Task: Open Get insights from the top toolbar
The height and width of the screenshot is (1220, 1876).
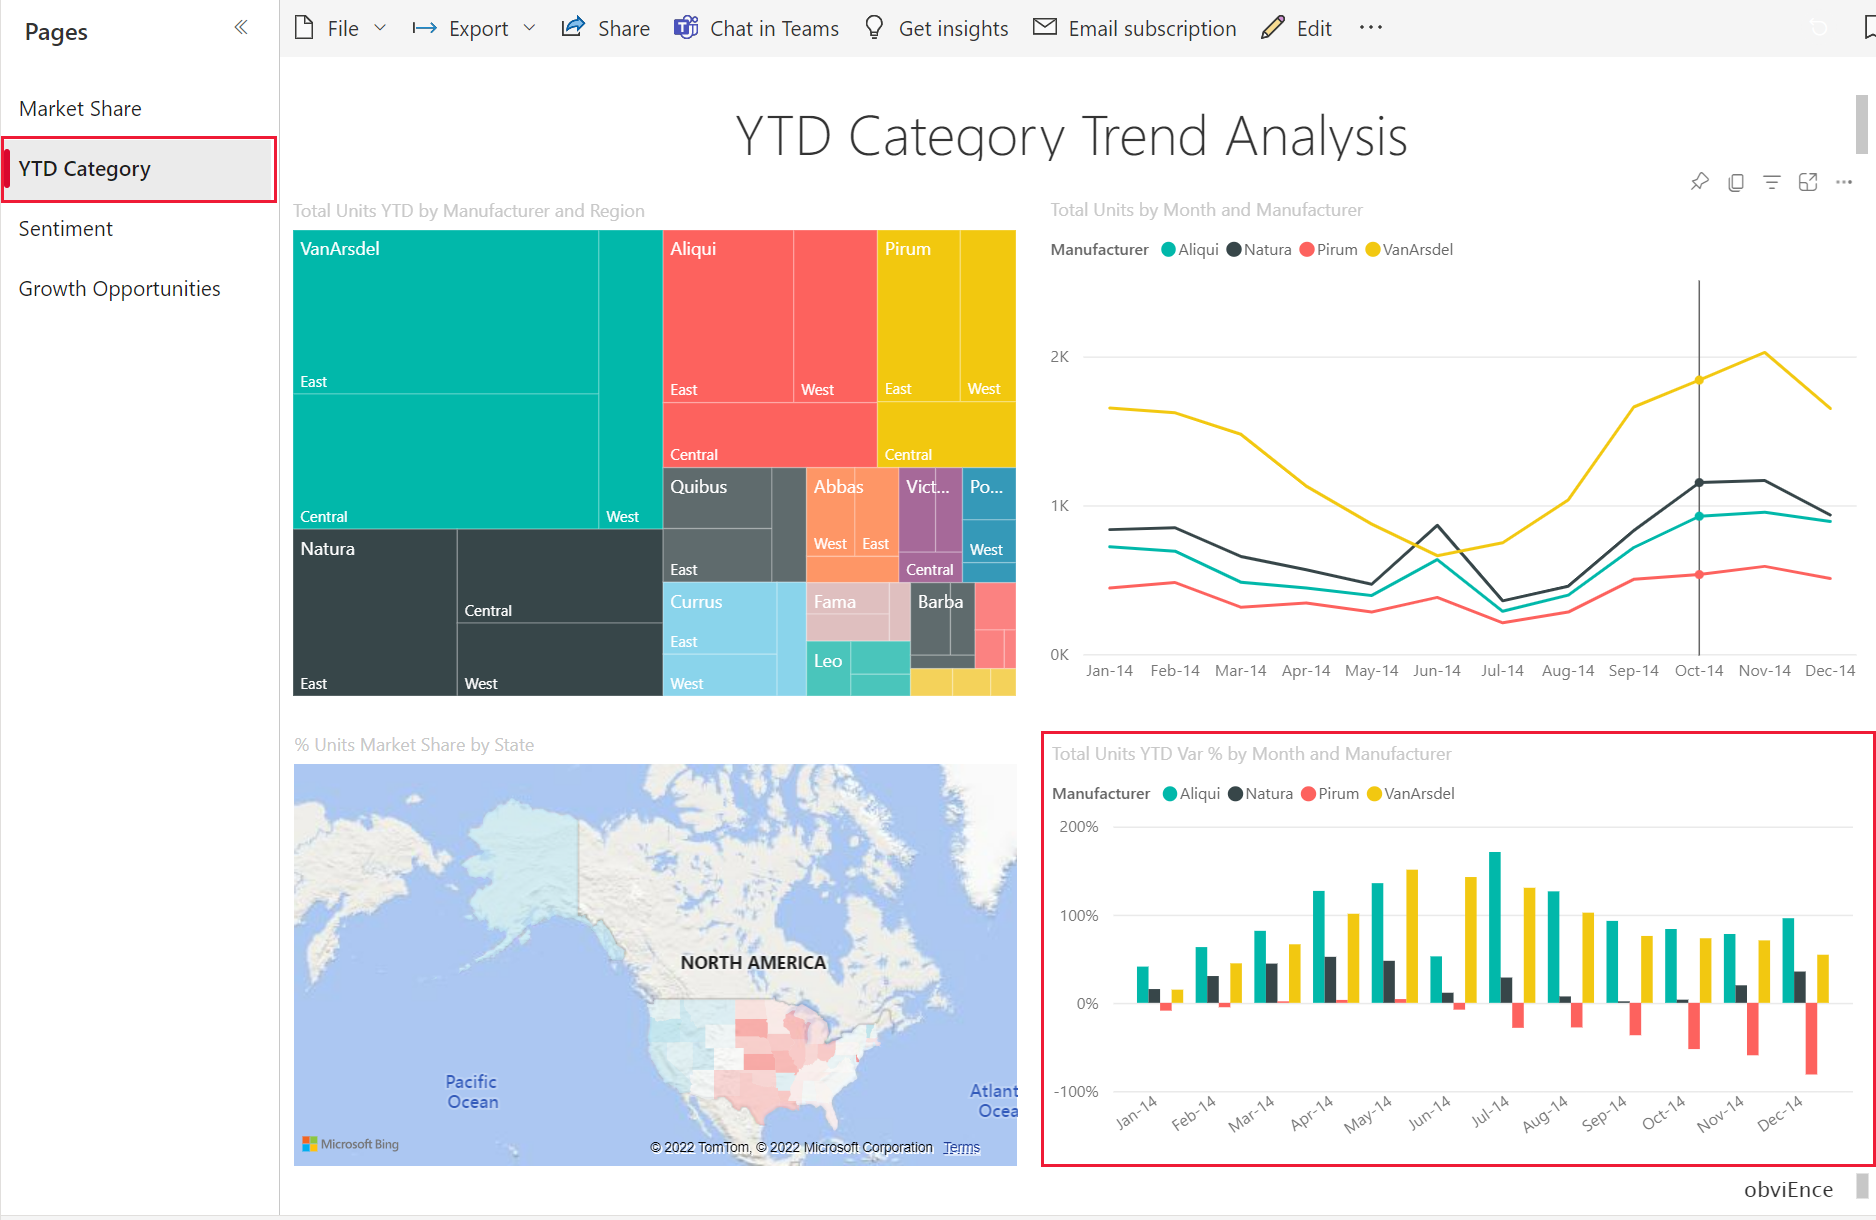Action: click(934, 27)
